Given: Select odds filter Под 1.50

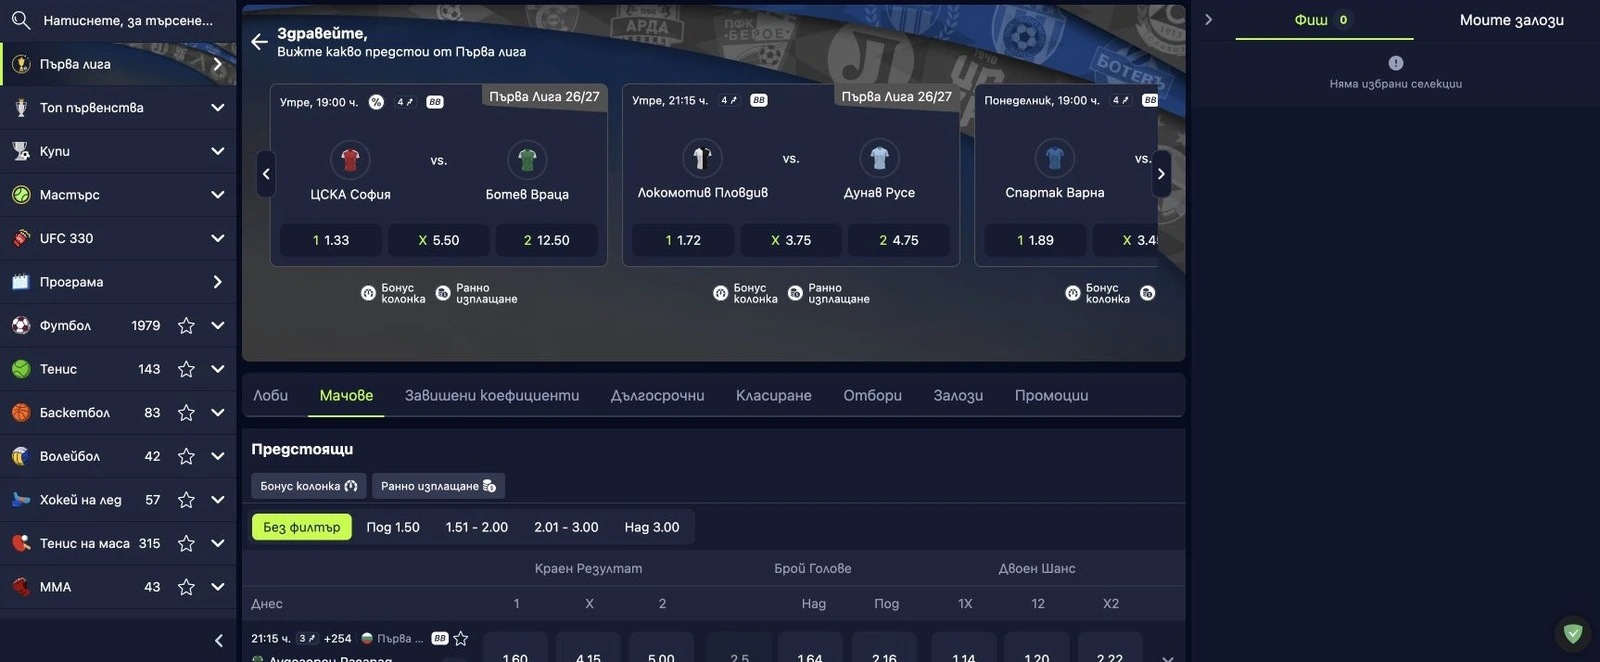Looking at the screenshot, I should 393,527.
